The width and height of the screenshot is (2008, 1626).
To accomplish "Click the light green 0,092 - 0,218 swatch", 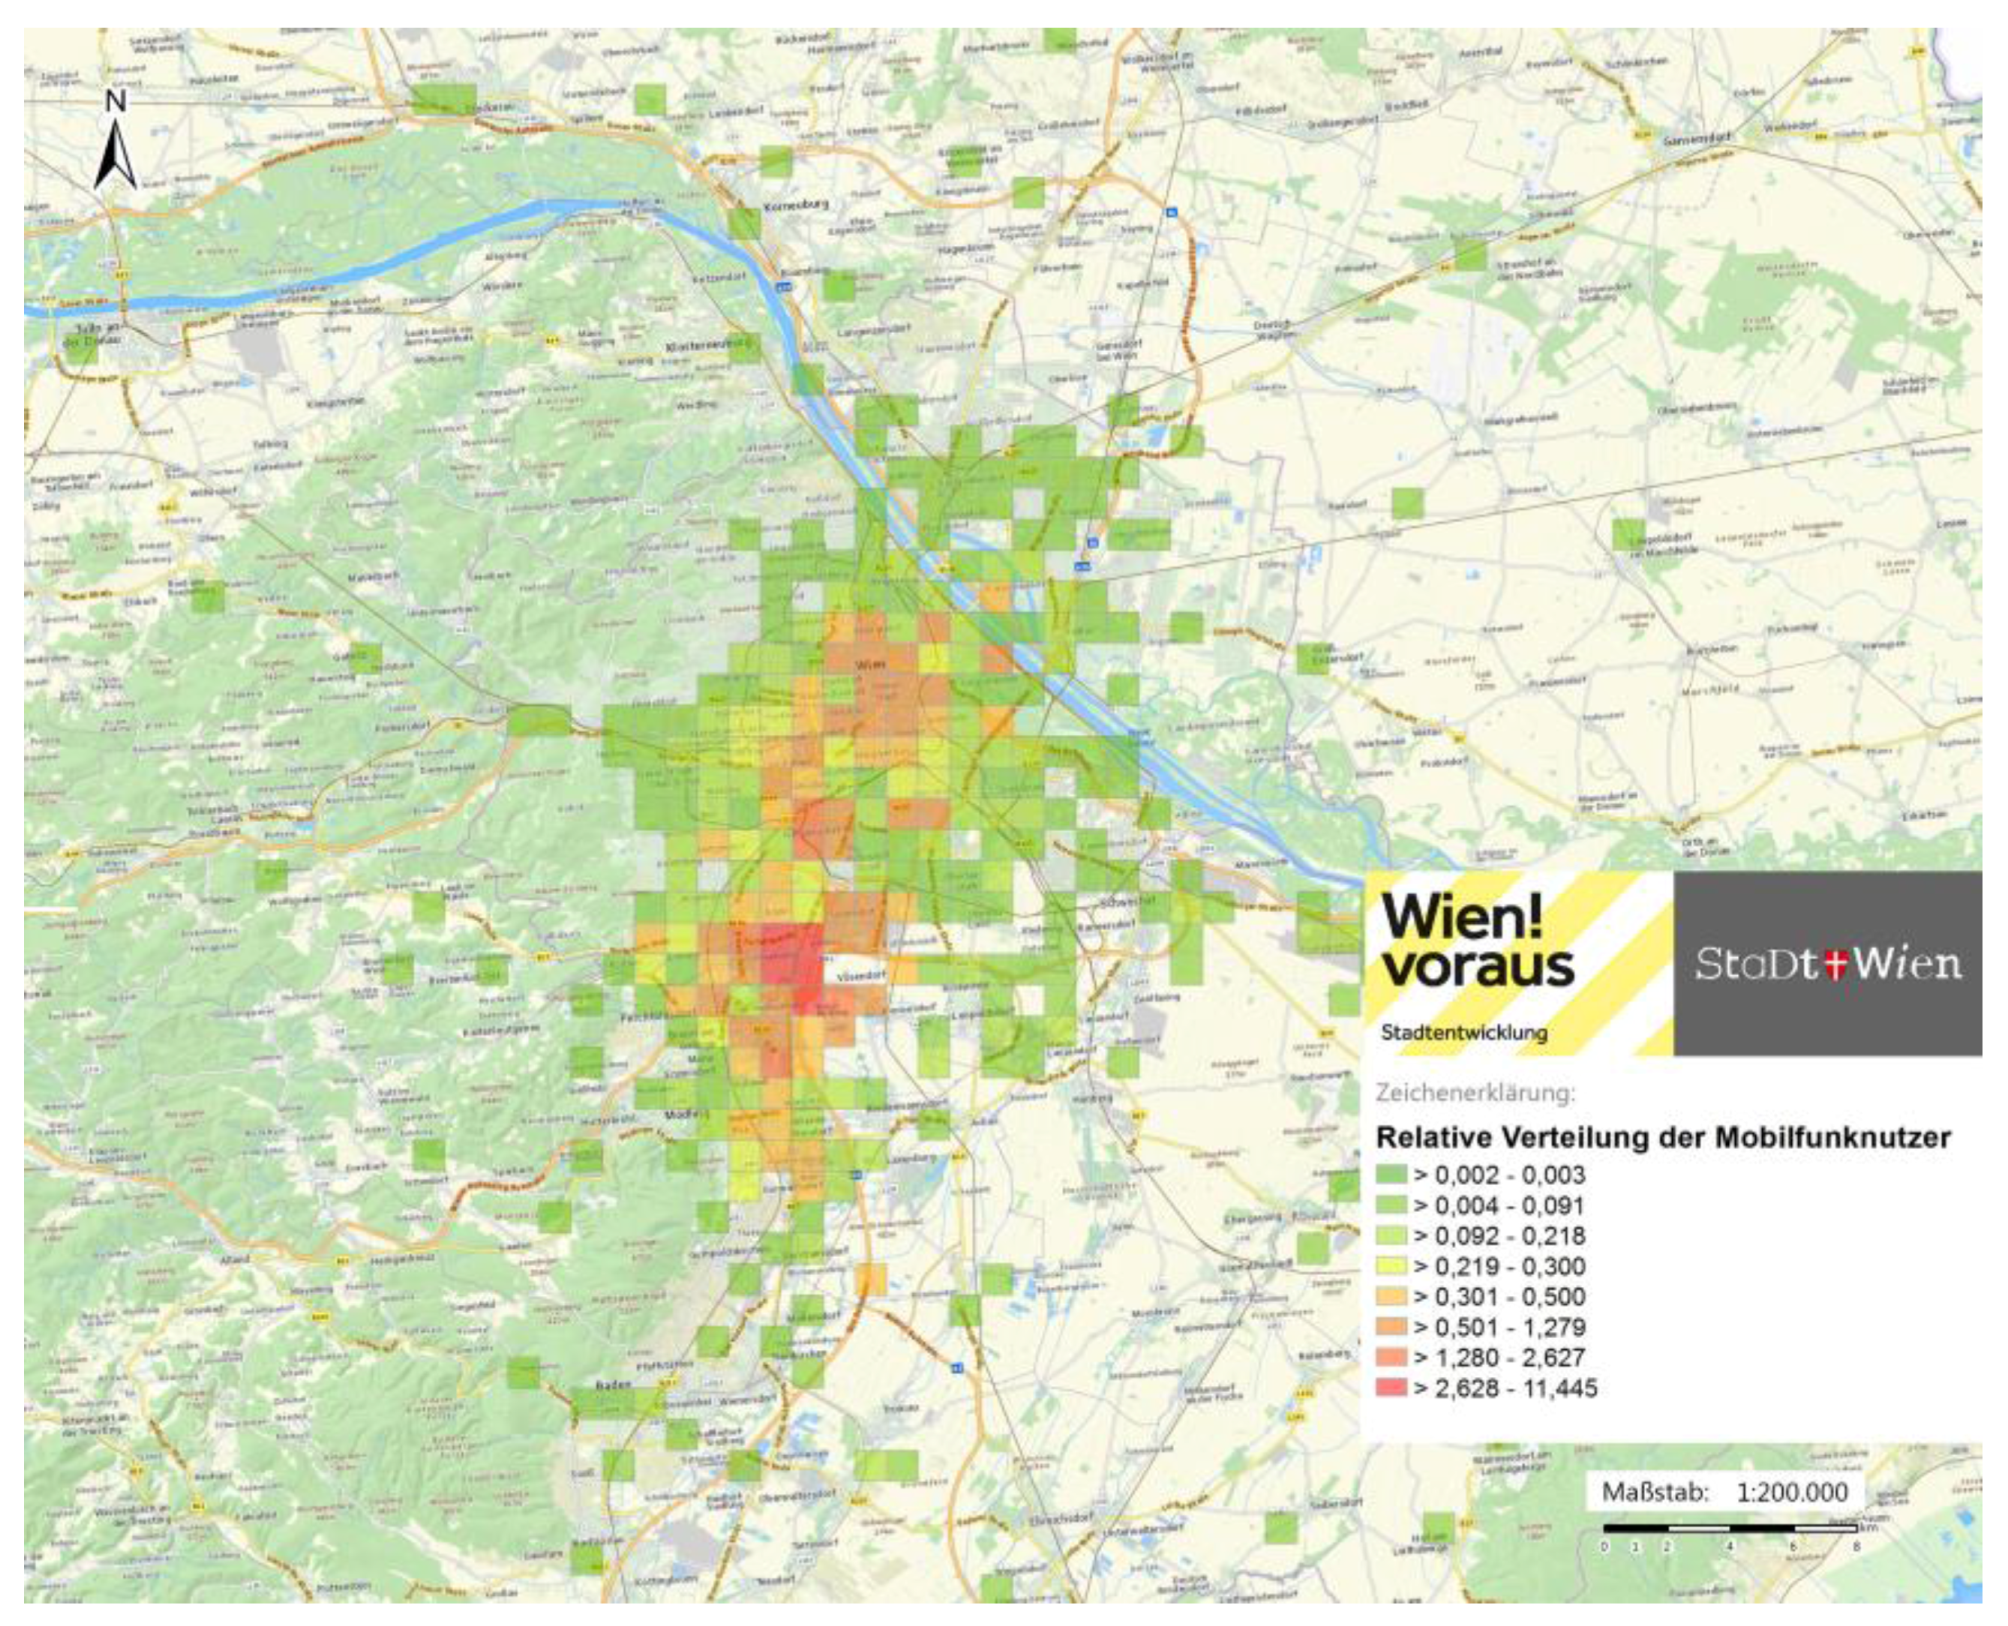I will point(1391,1236).
